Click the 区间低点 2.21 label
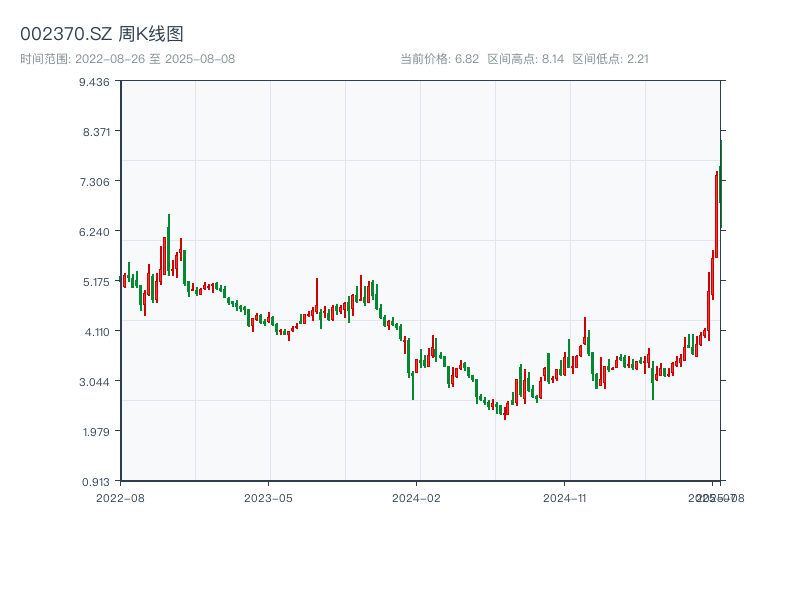Viewport: 800px width, 600px height. pos(610,59)
